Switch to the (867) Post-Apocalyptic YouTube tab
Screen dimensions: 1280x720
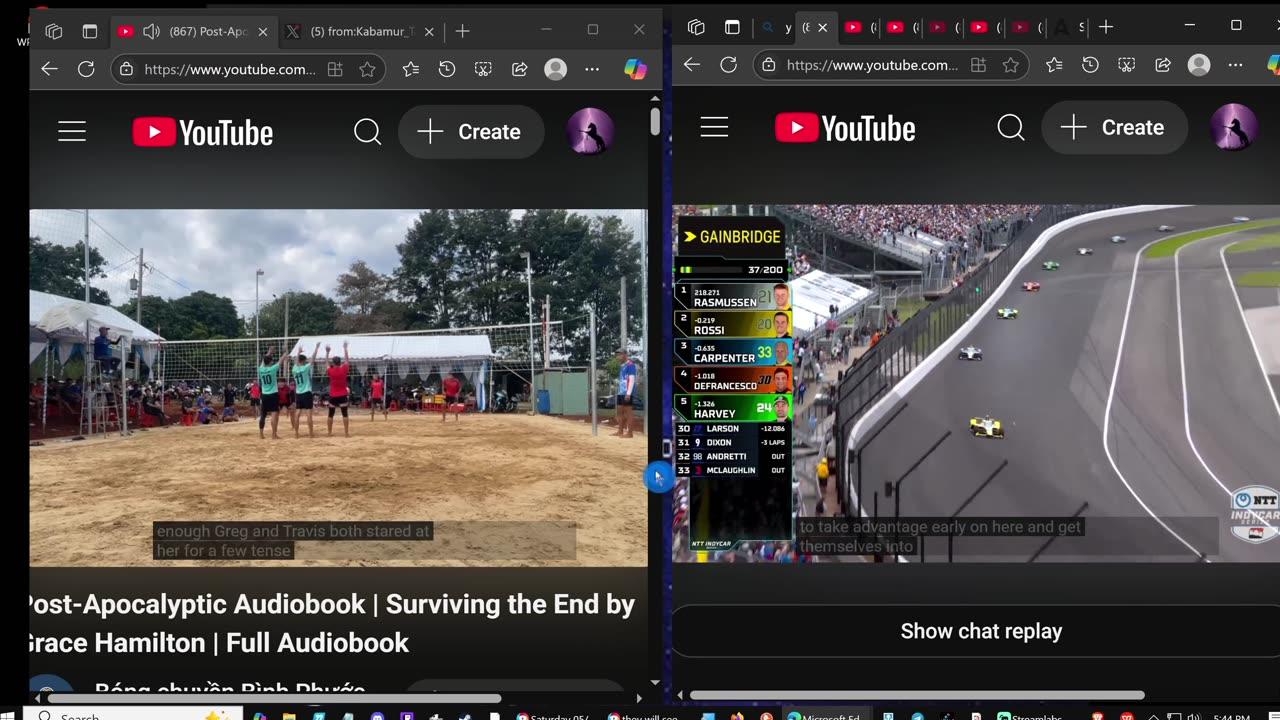point(192,31)
